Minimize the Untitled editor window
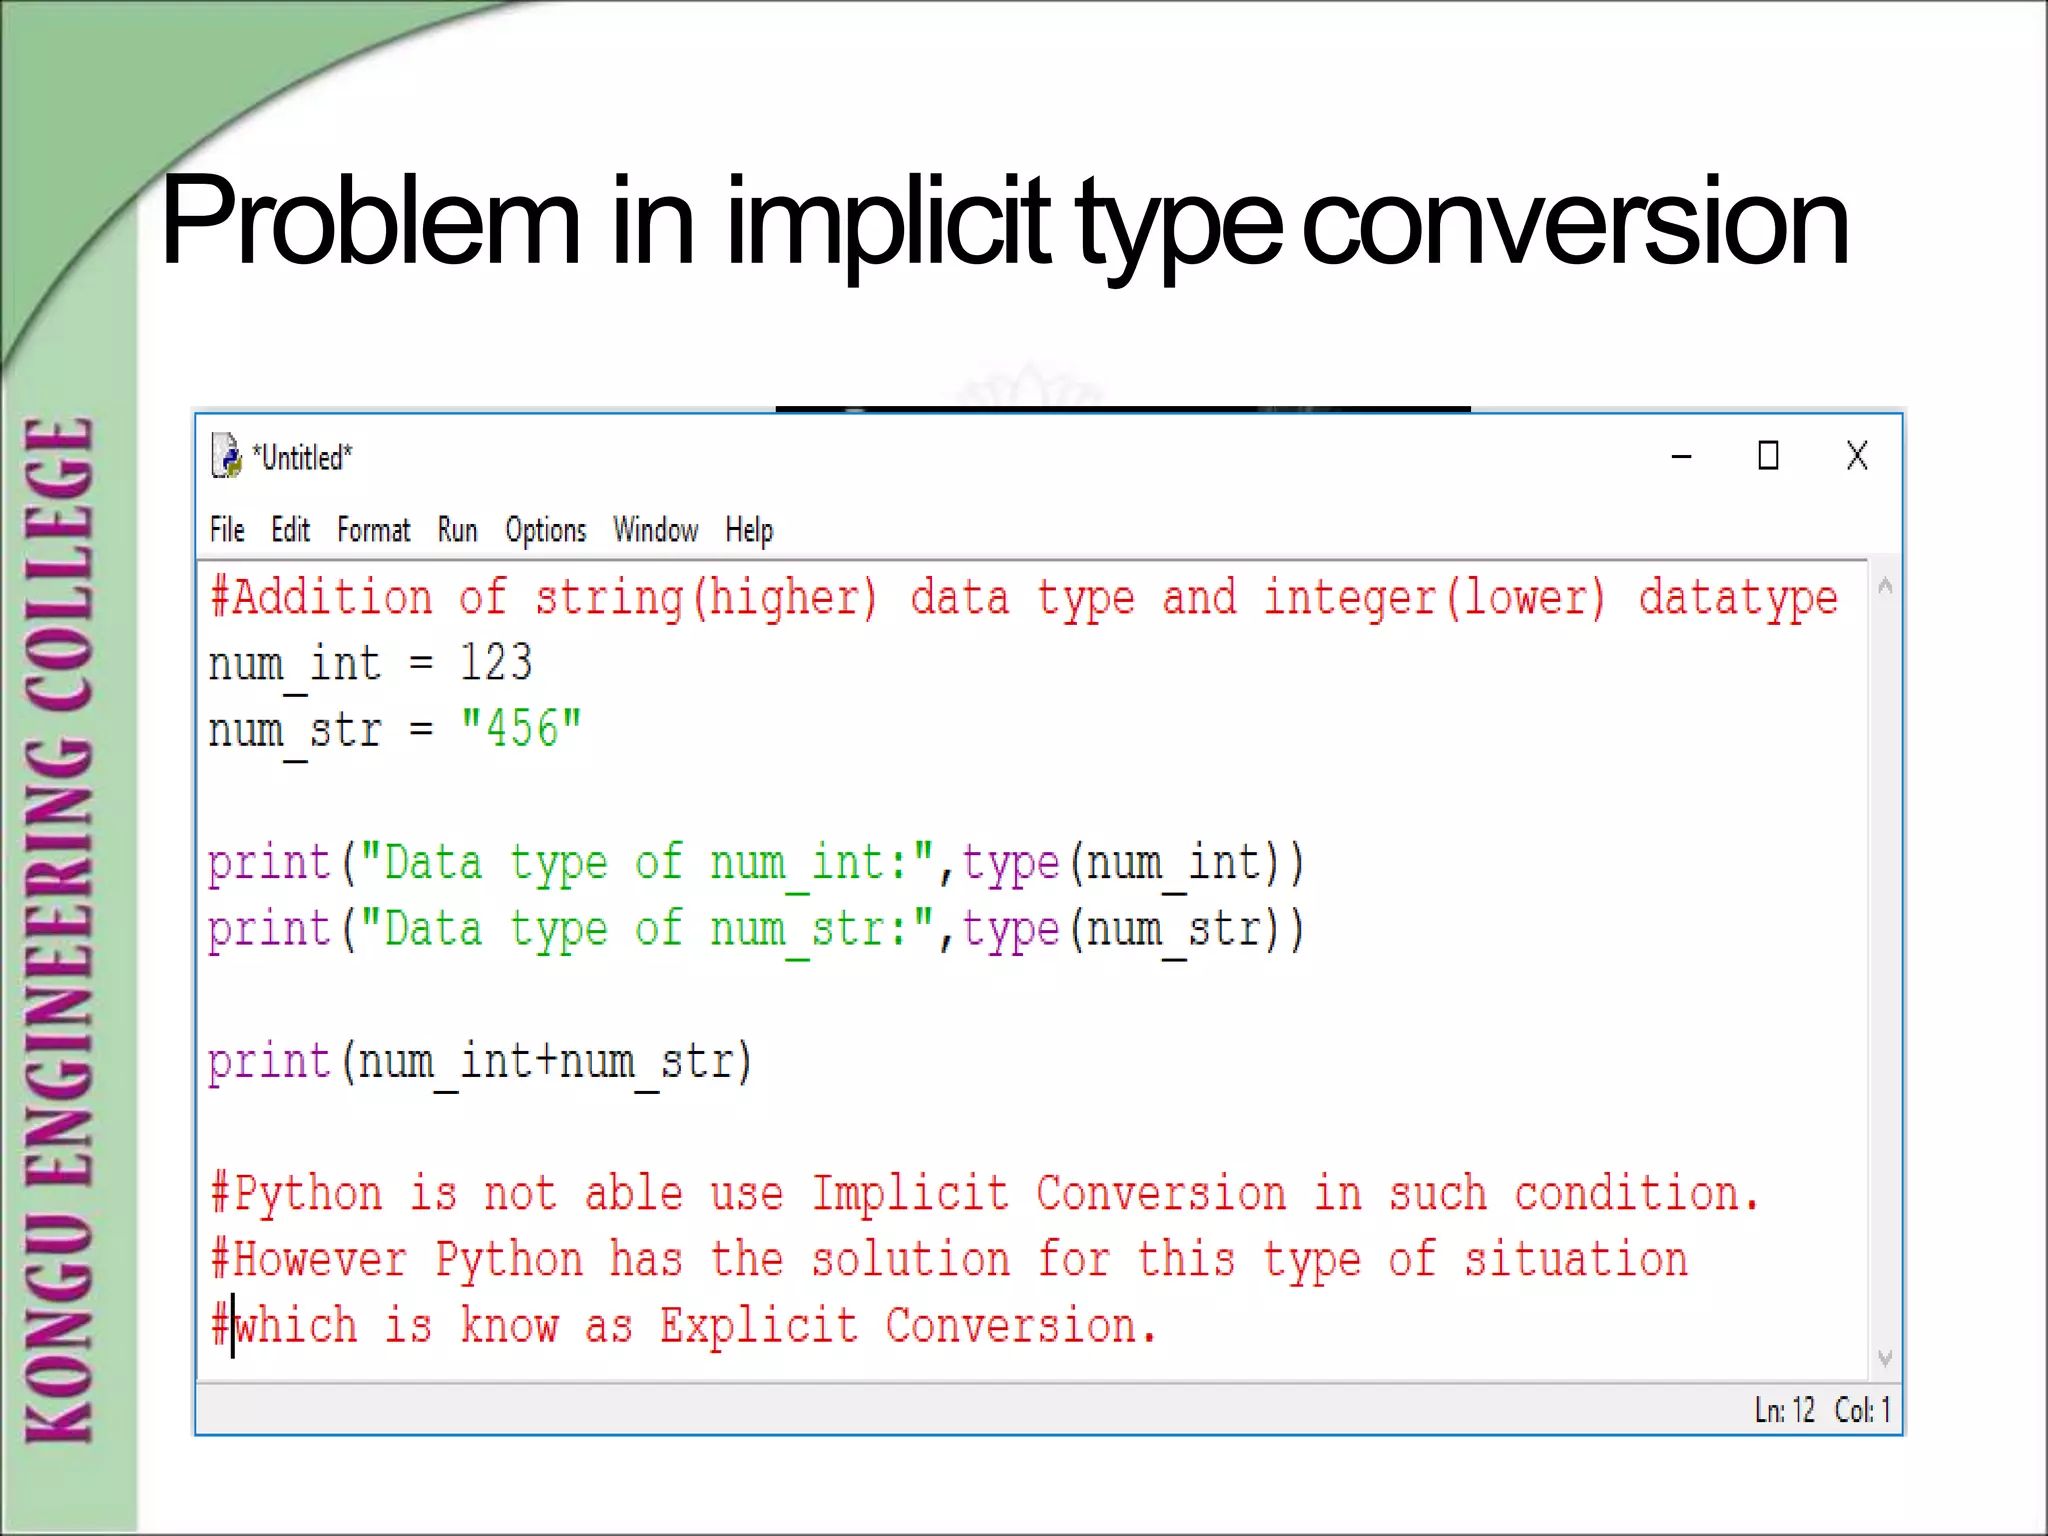 pos(1681,456)
